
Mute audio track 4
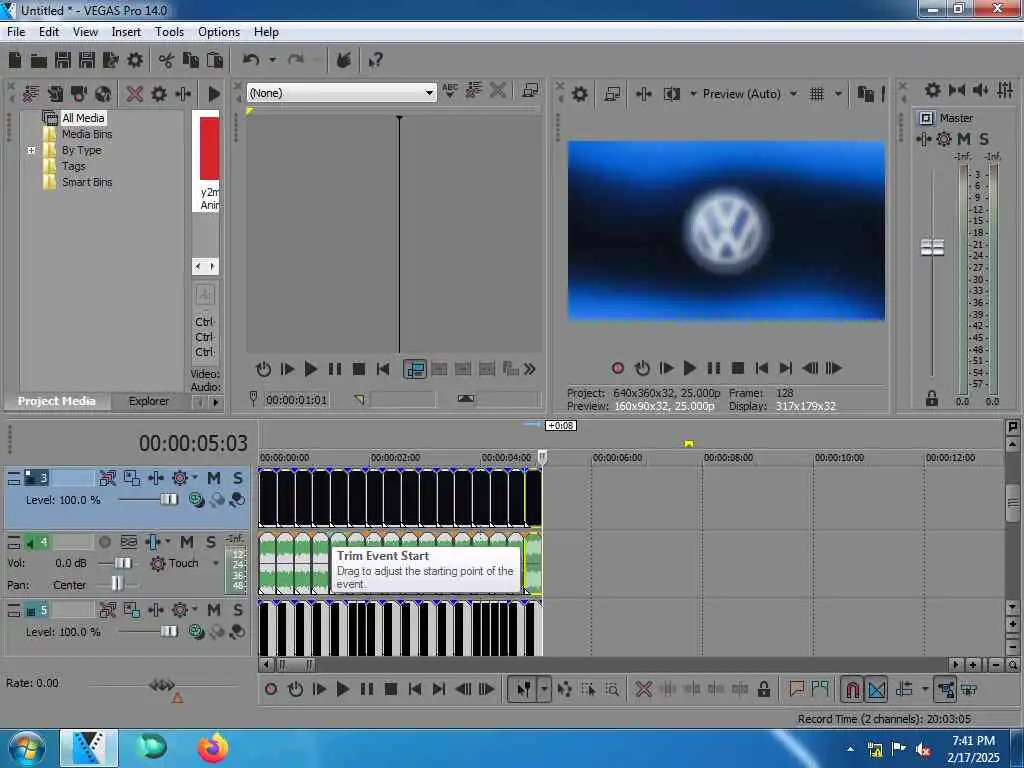(x=187, y=542)
